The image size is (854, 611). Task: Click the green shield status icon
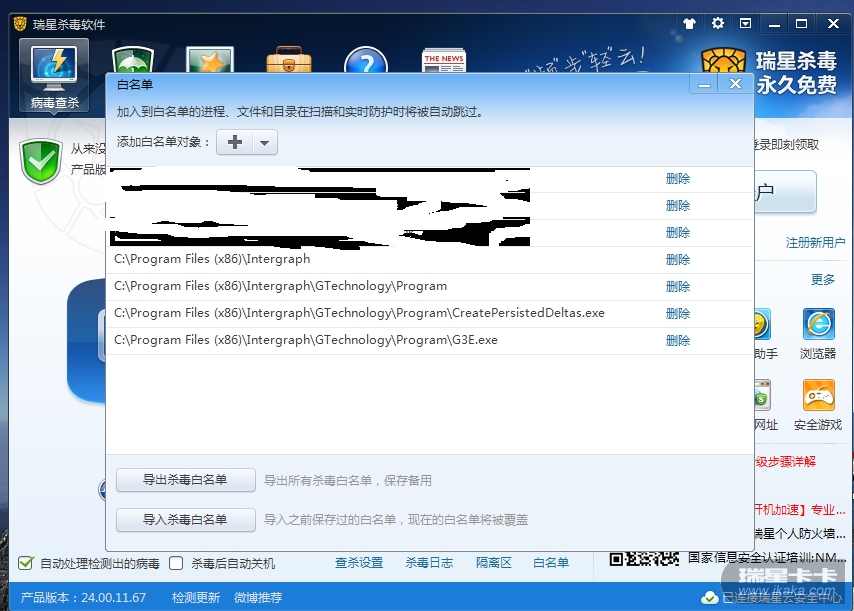(x=41, y=162)
